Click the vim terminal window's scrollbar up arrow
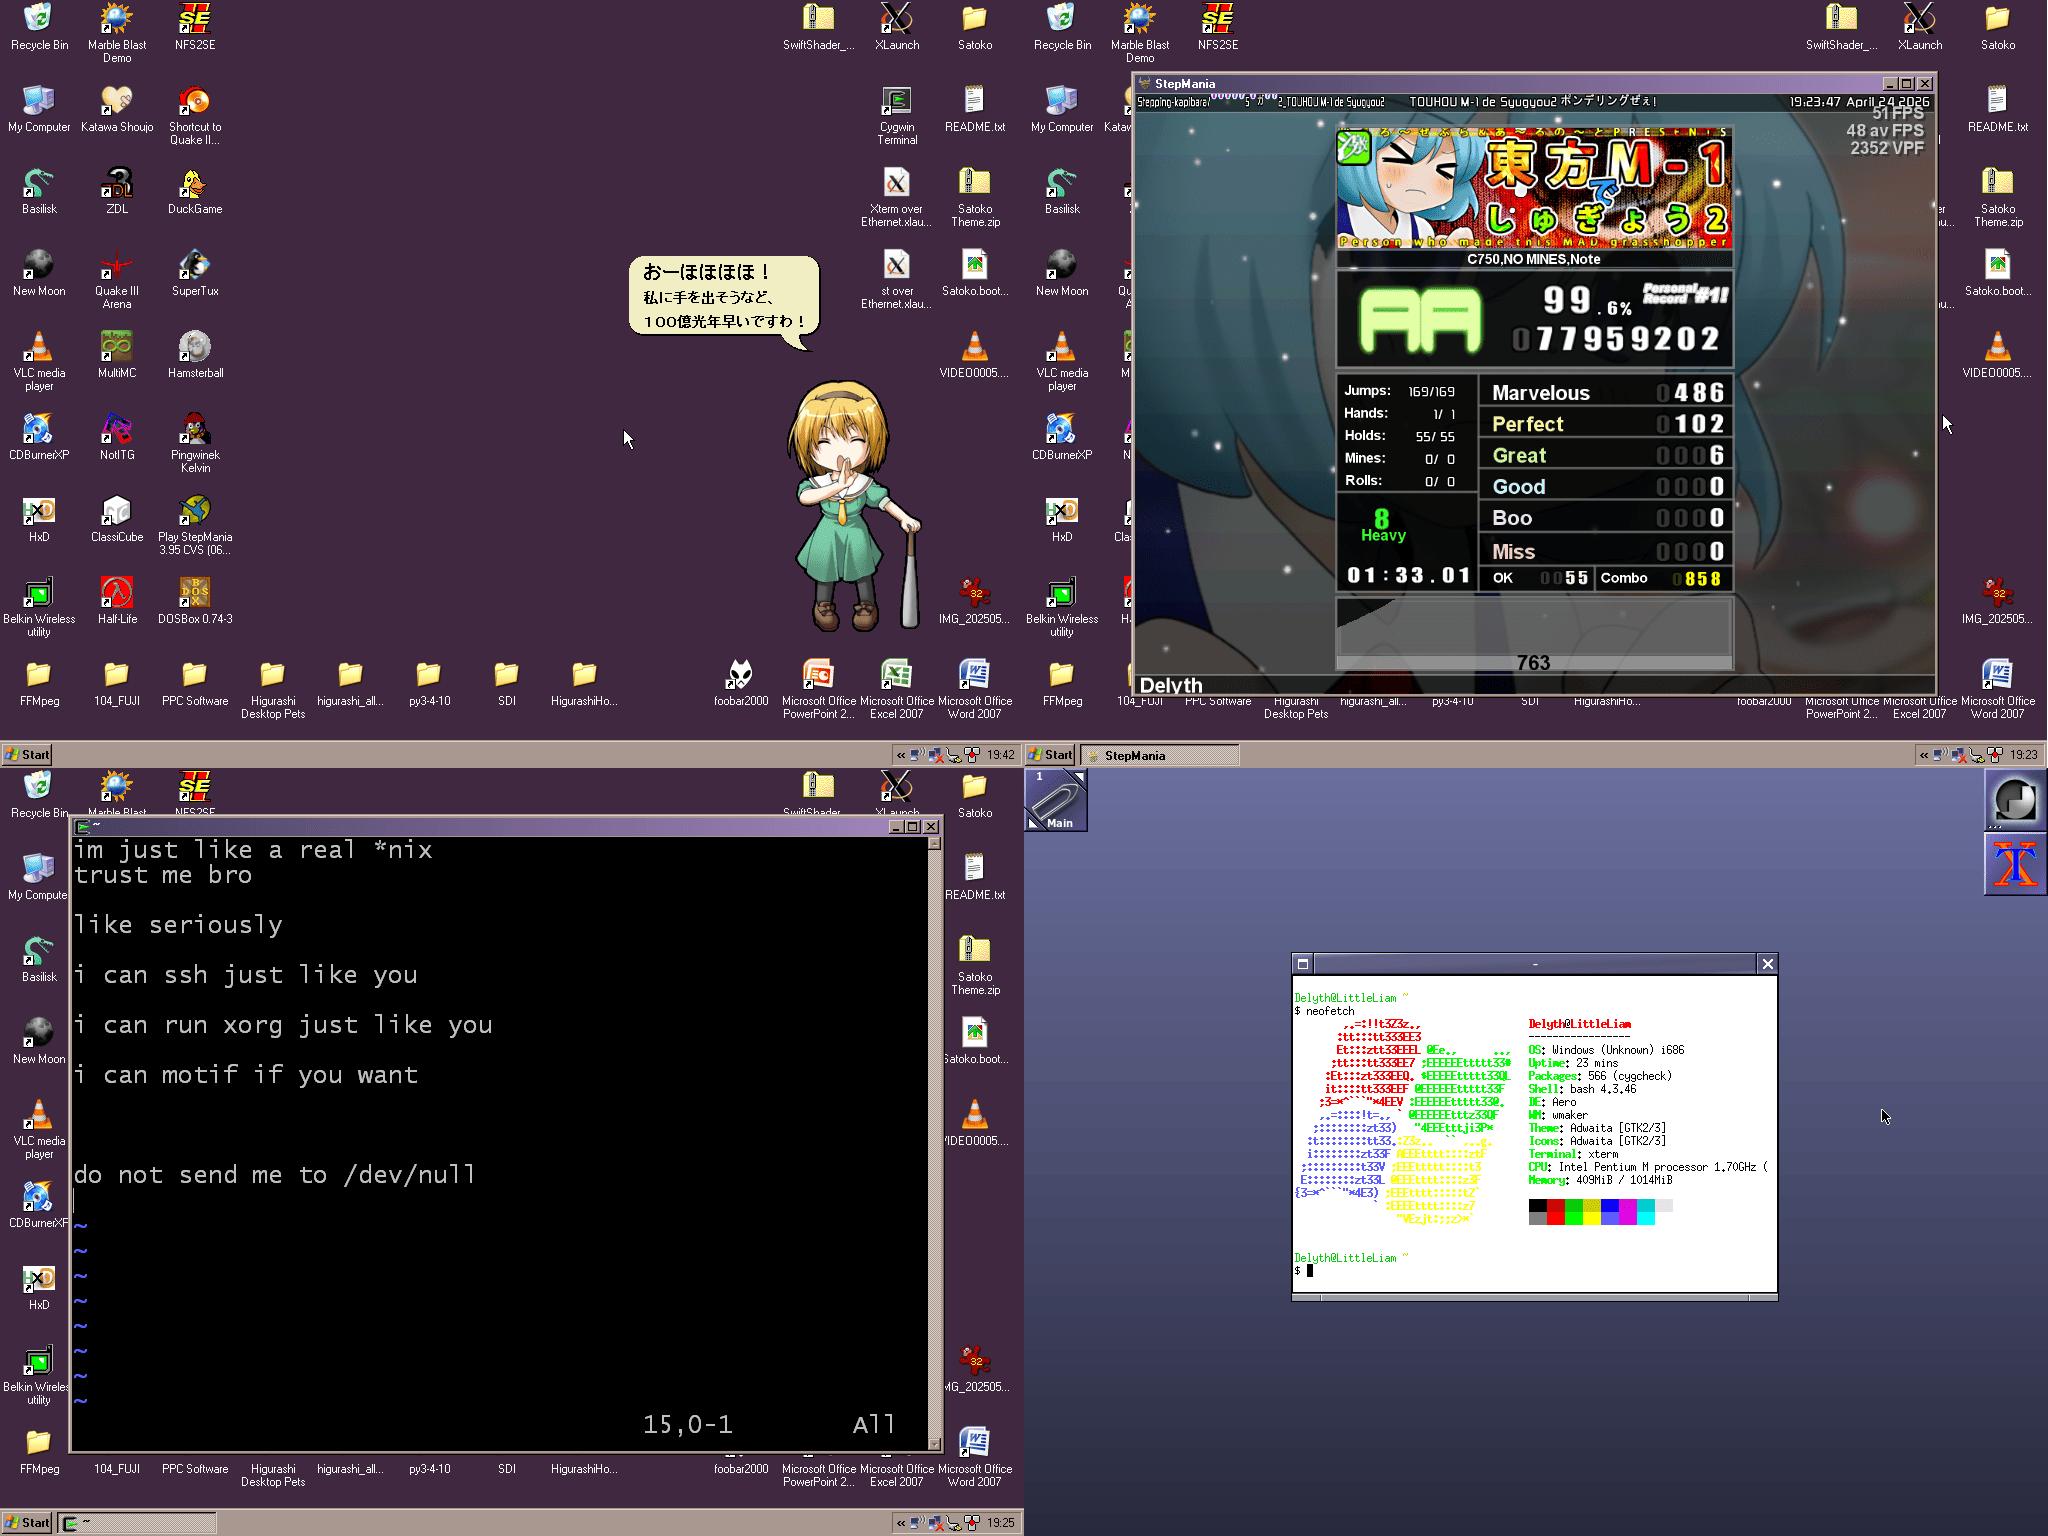Screen dimensions: 2048x1536 click(935, 843)
